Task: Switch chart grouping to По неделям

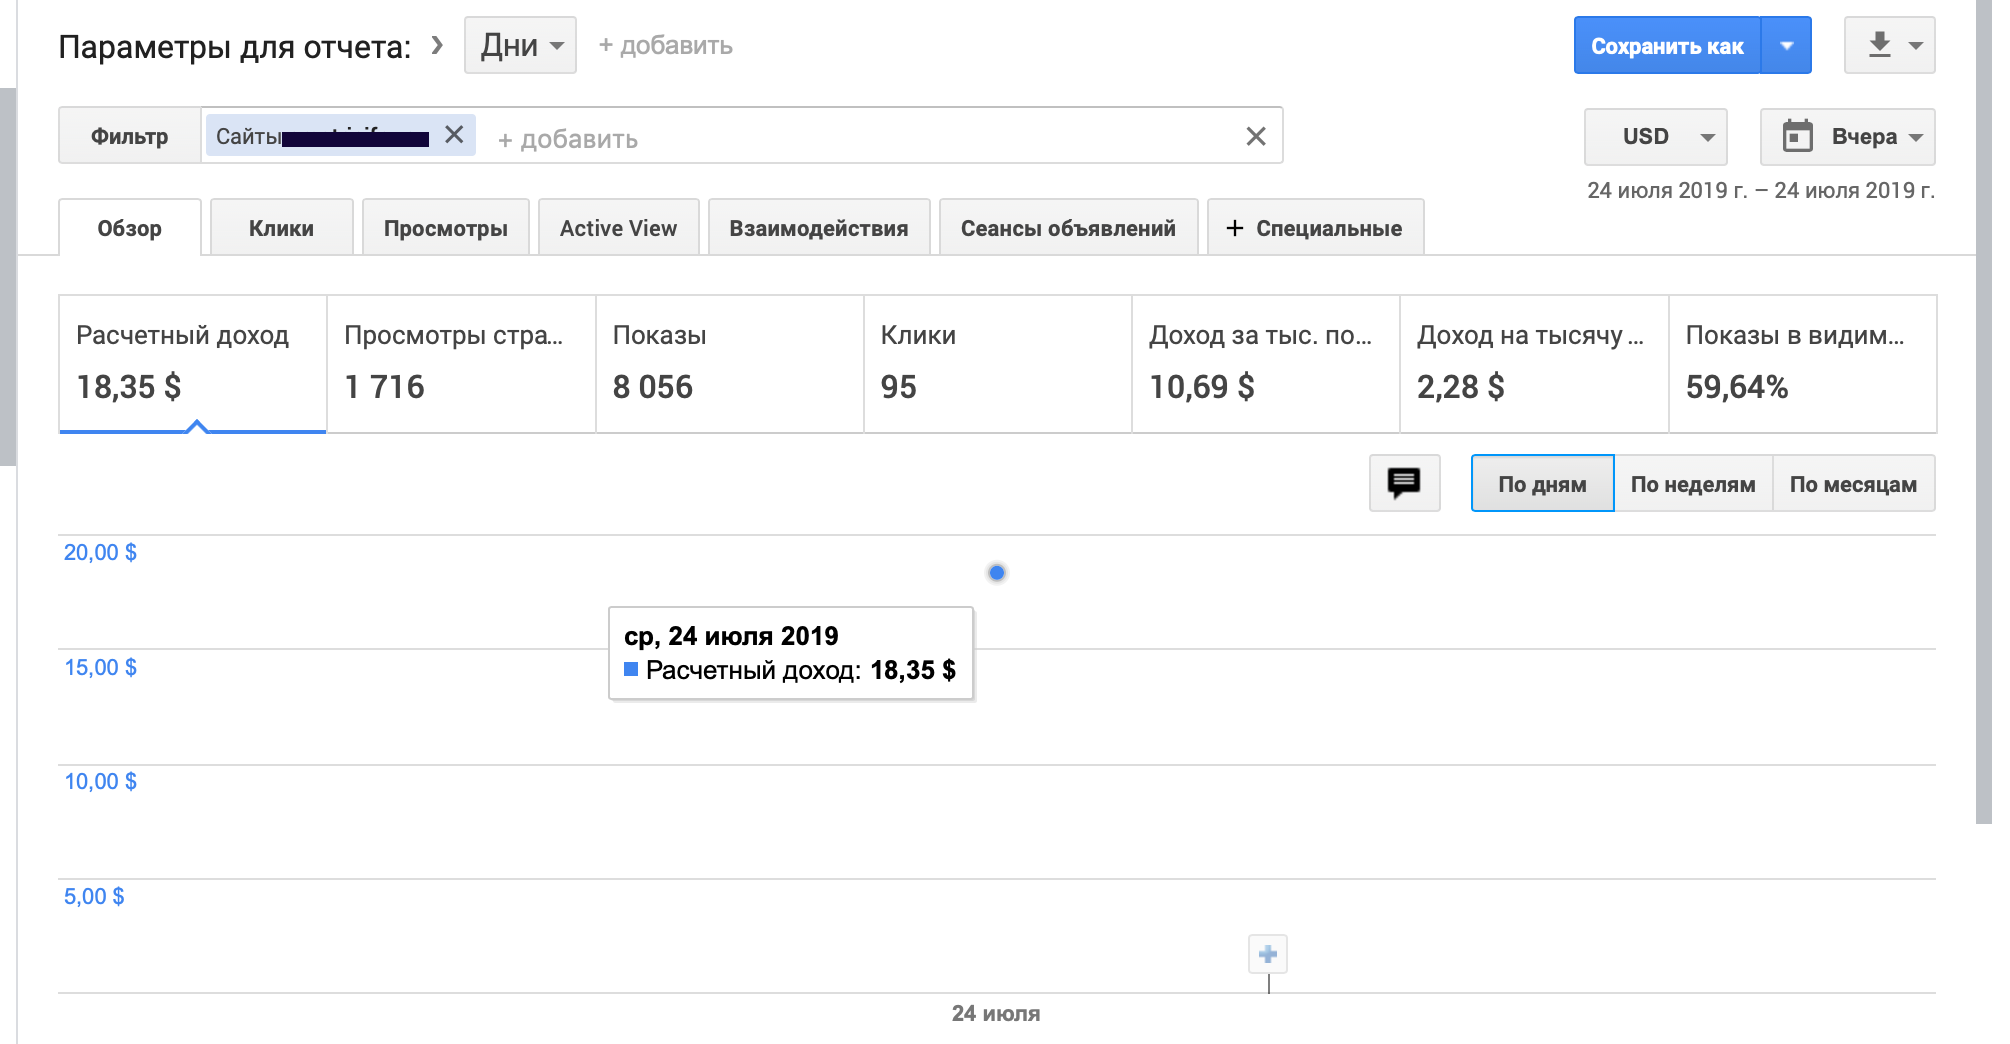Action: tap(1693, 484)
